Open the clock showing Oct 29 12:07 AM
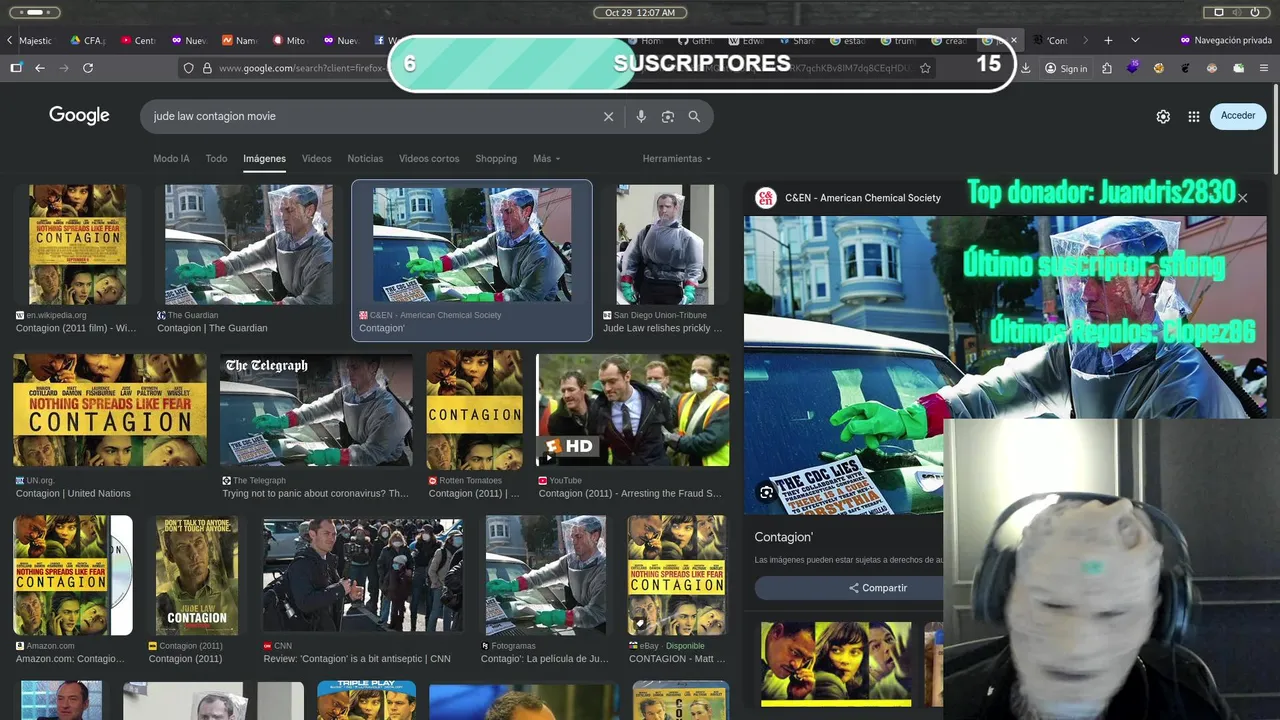 point(640,12)
